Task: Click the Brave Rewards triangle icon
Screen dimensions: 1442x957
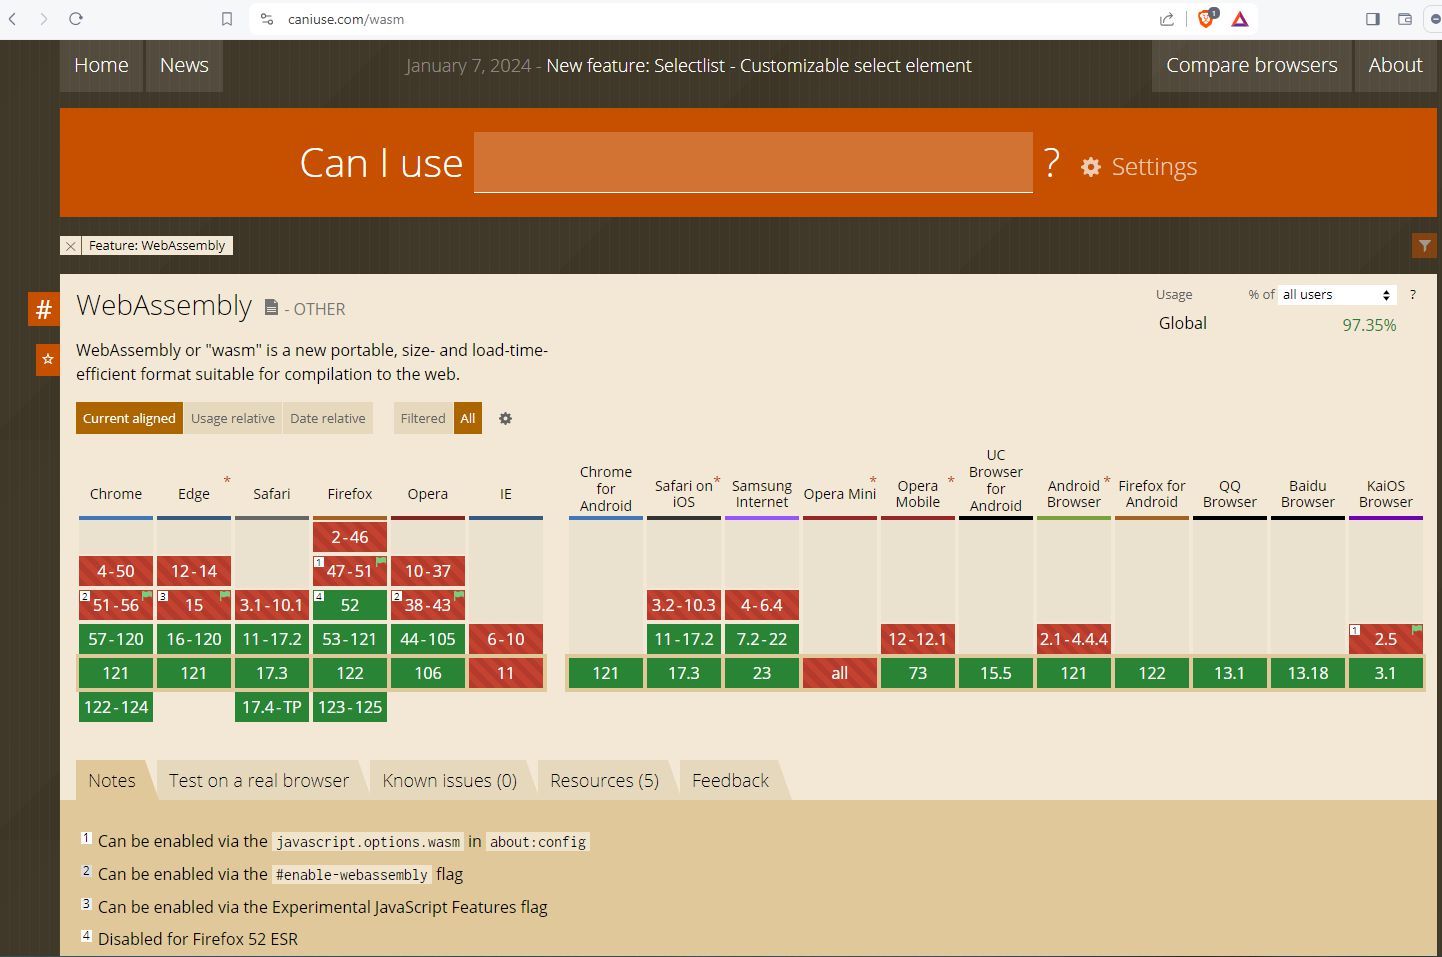Action: click(1240, 19)
